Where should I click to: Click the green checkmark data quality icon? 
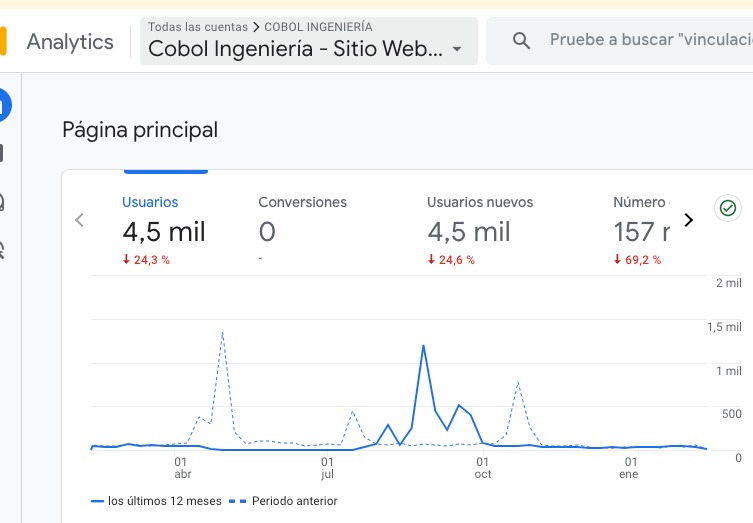pyautogui.click(x=728, y=208)
